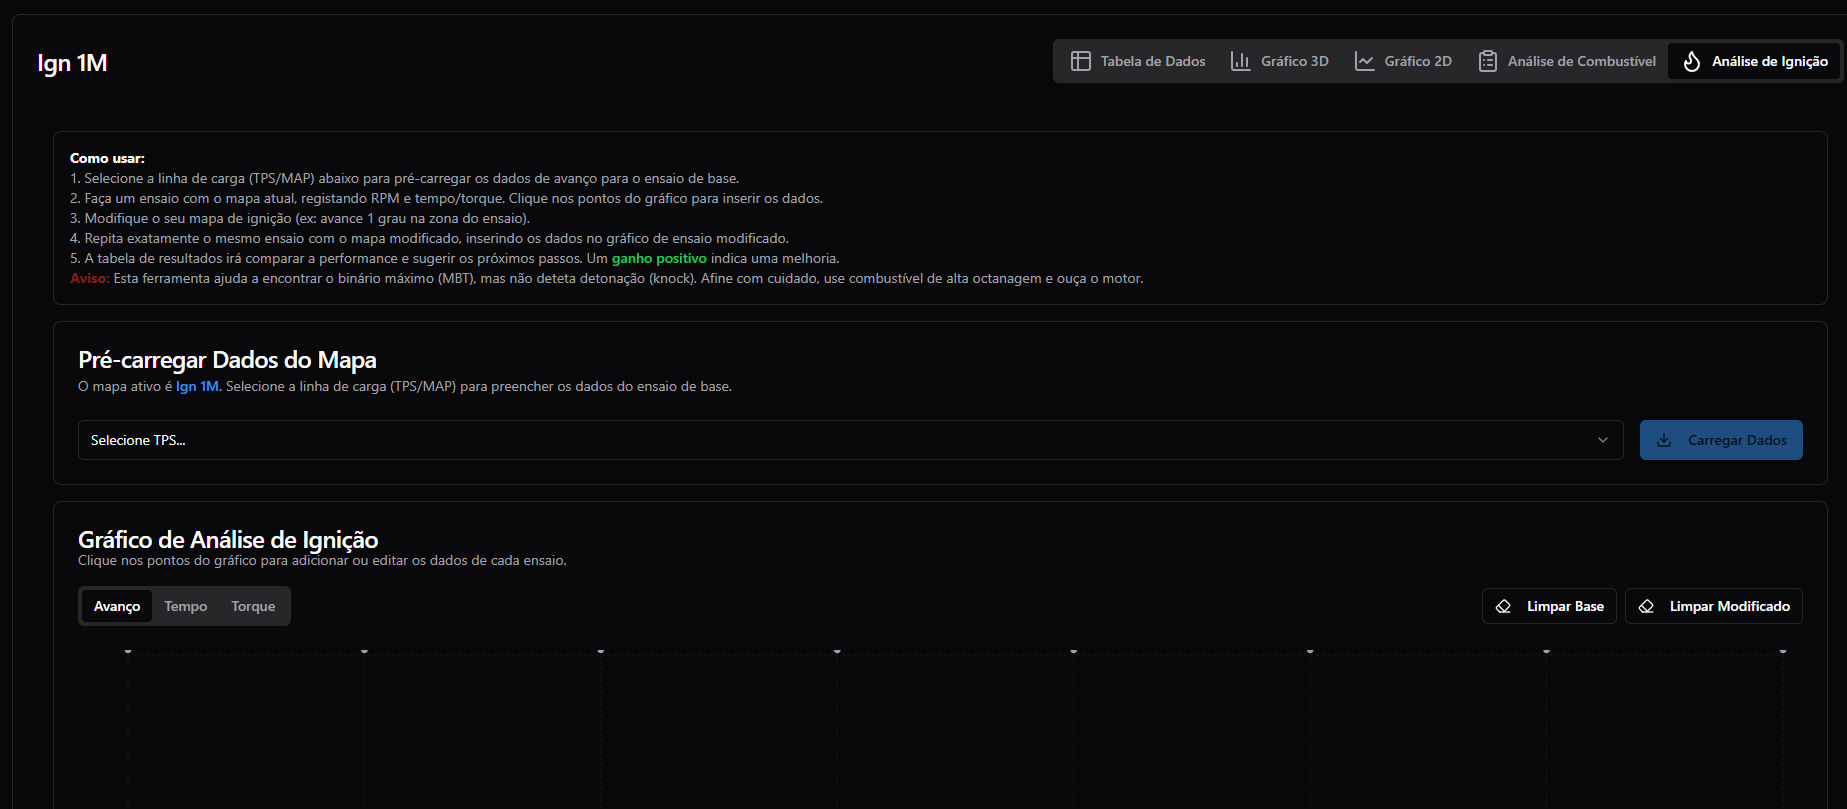Click the bar chart icon for Gráfico 3D
Image resolution: width=1847 pixels, height=809 pixels.
1240,61
